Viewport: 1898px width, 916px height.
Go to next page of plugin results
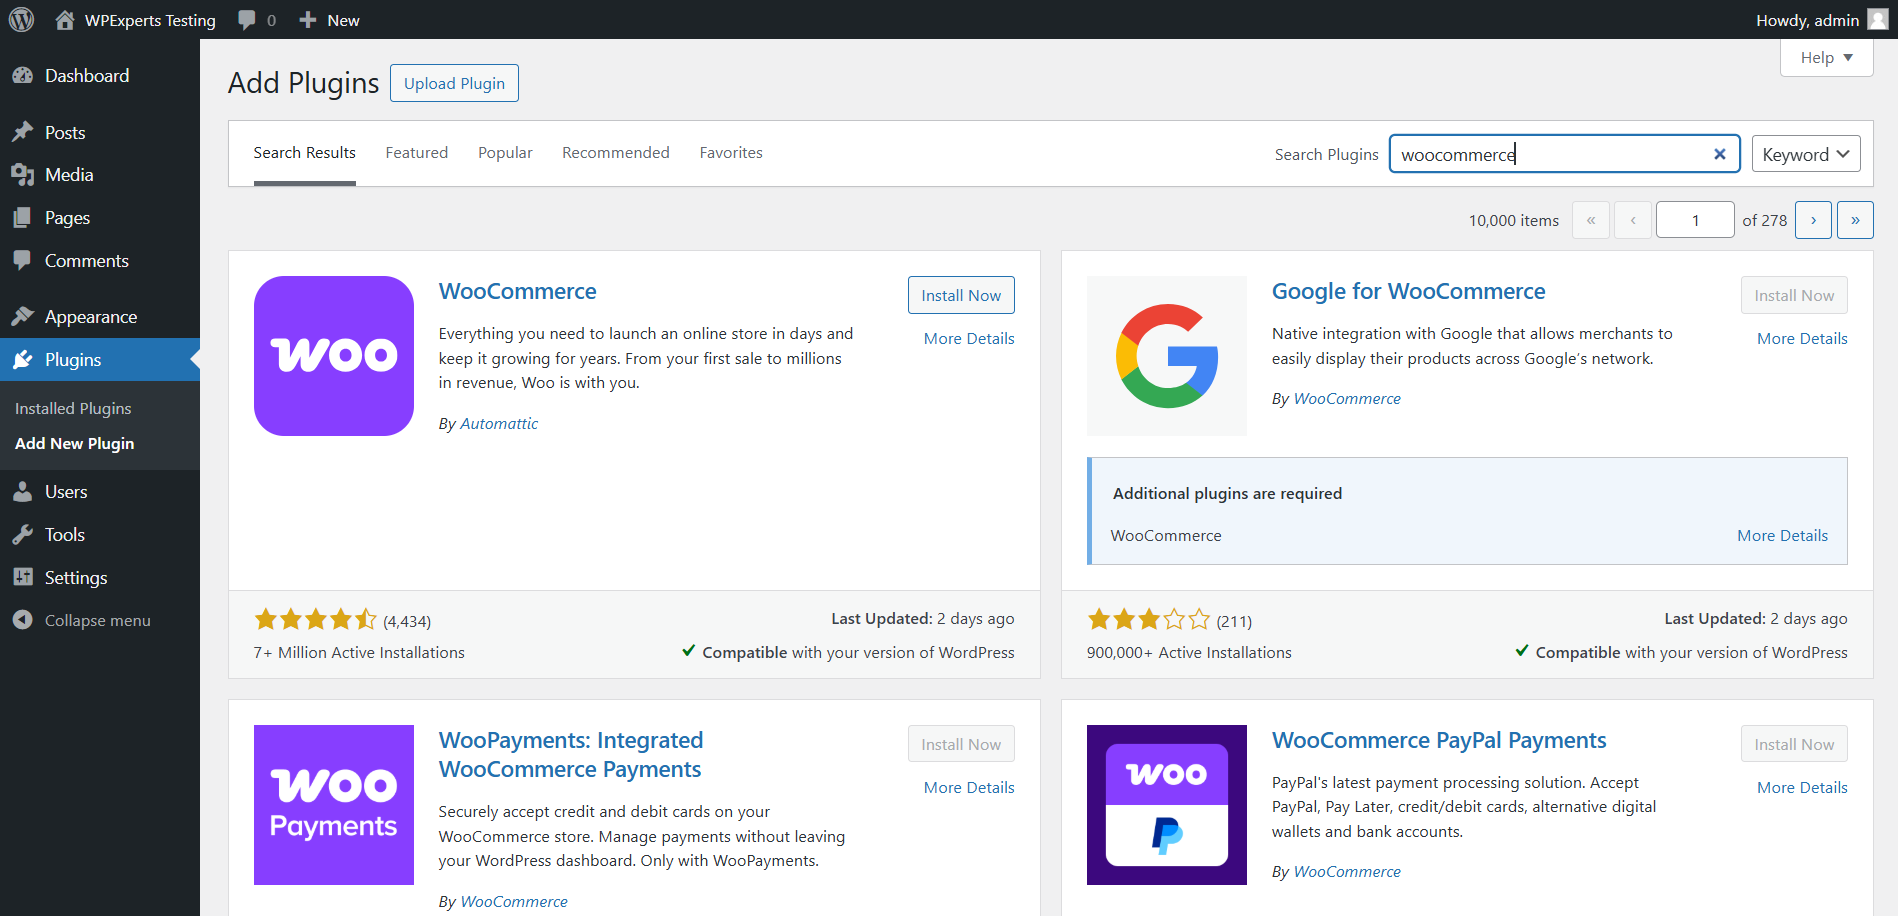(1813, 220)
